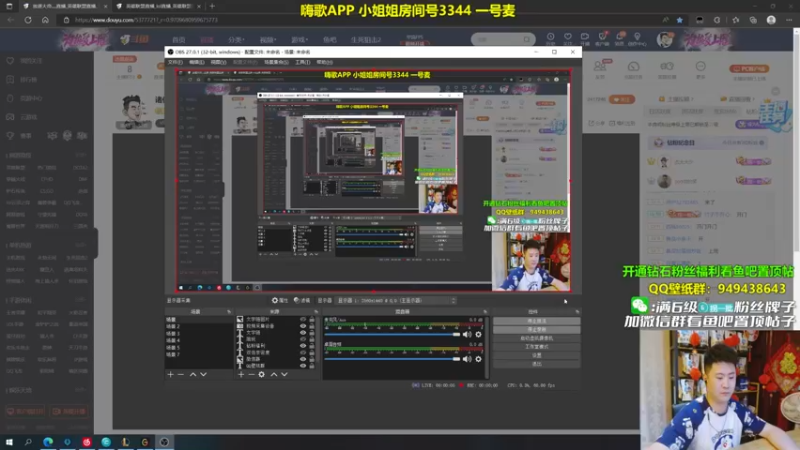Viewport: 800px width, 450px height.
Task: Click Douyu search box magnifier
Action: (x=527, y=39)
